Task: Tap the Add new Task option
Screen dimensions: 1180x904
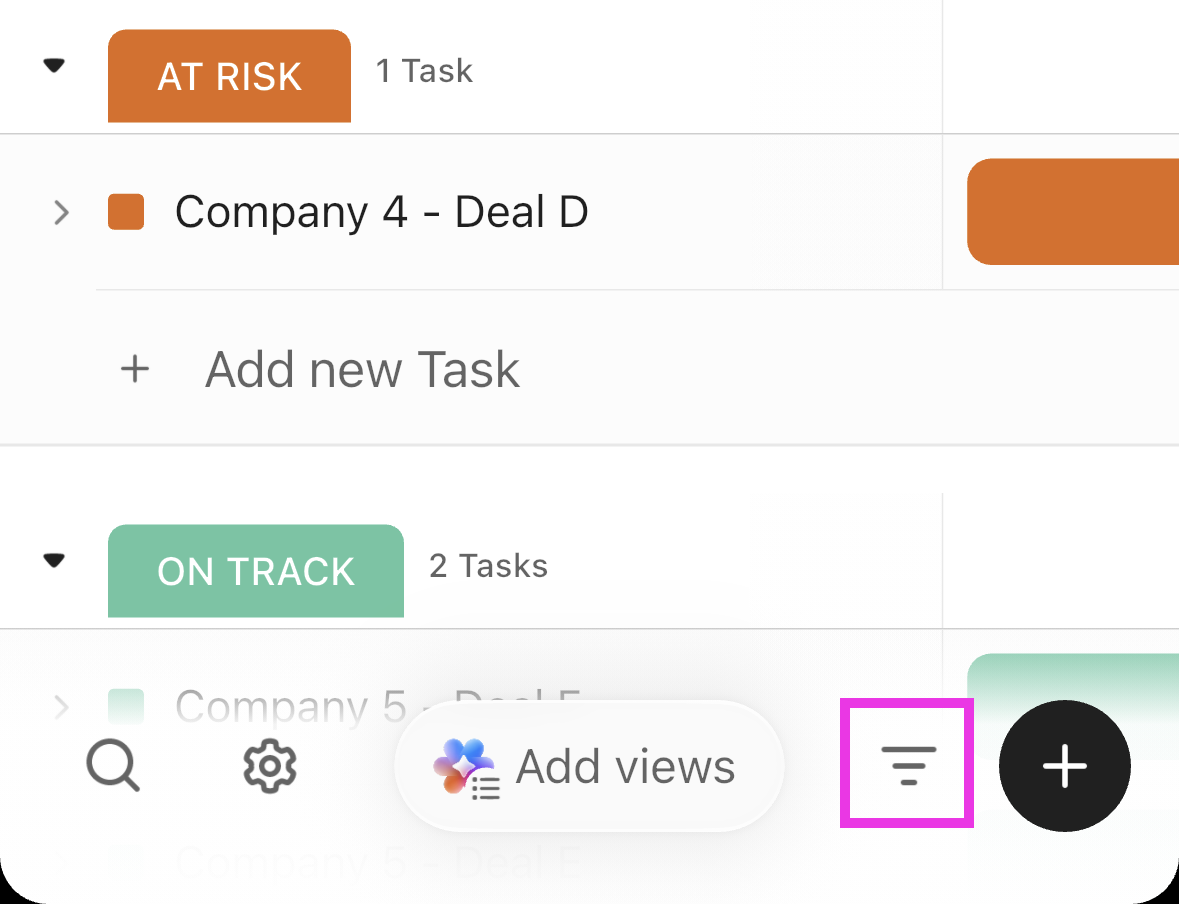Action: [x=362, y=369]
